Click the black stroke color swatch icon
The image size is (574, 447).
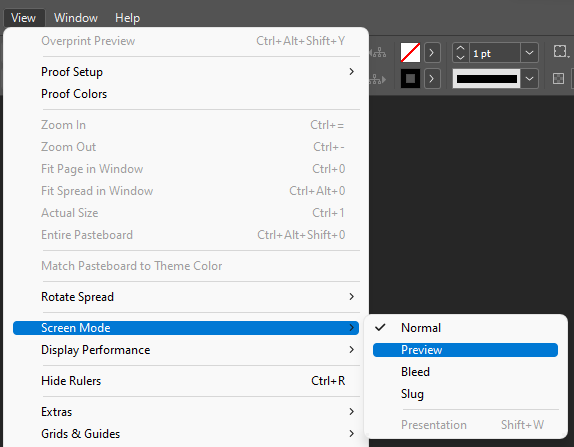coord(410,79)
